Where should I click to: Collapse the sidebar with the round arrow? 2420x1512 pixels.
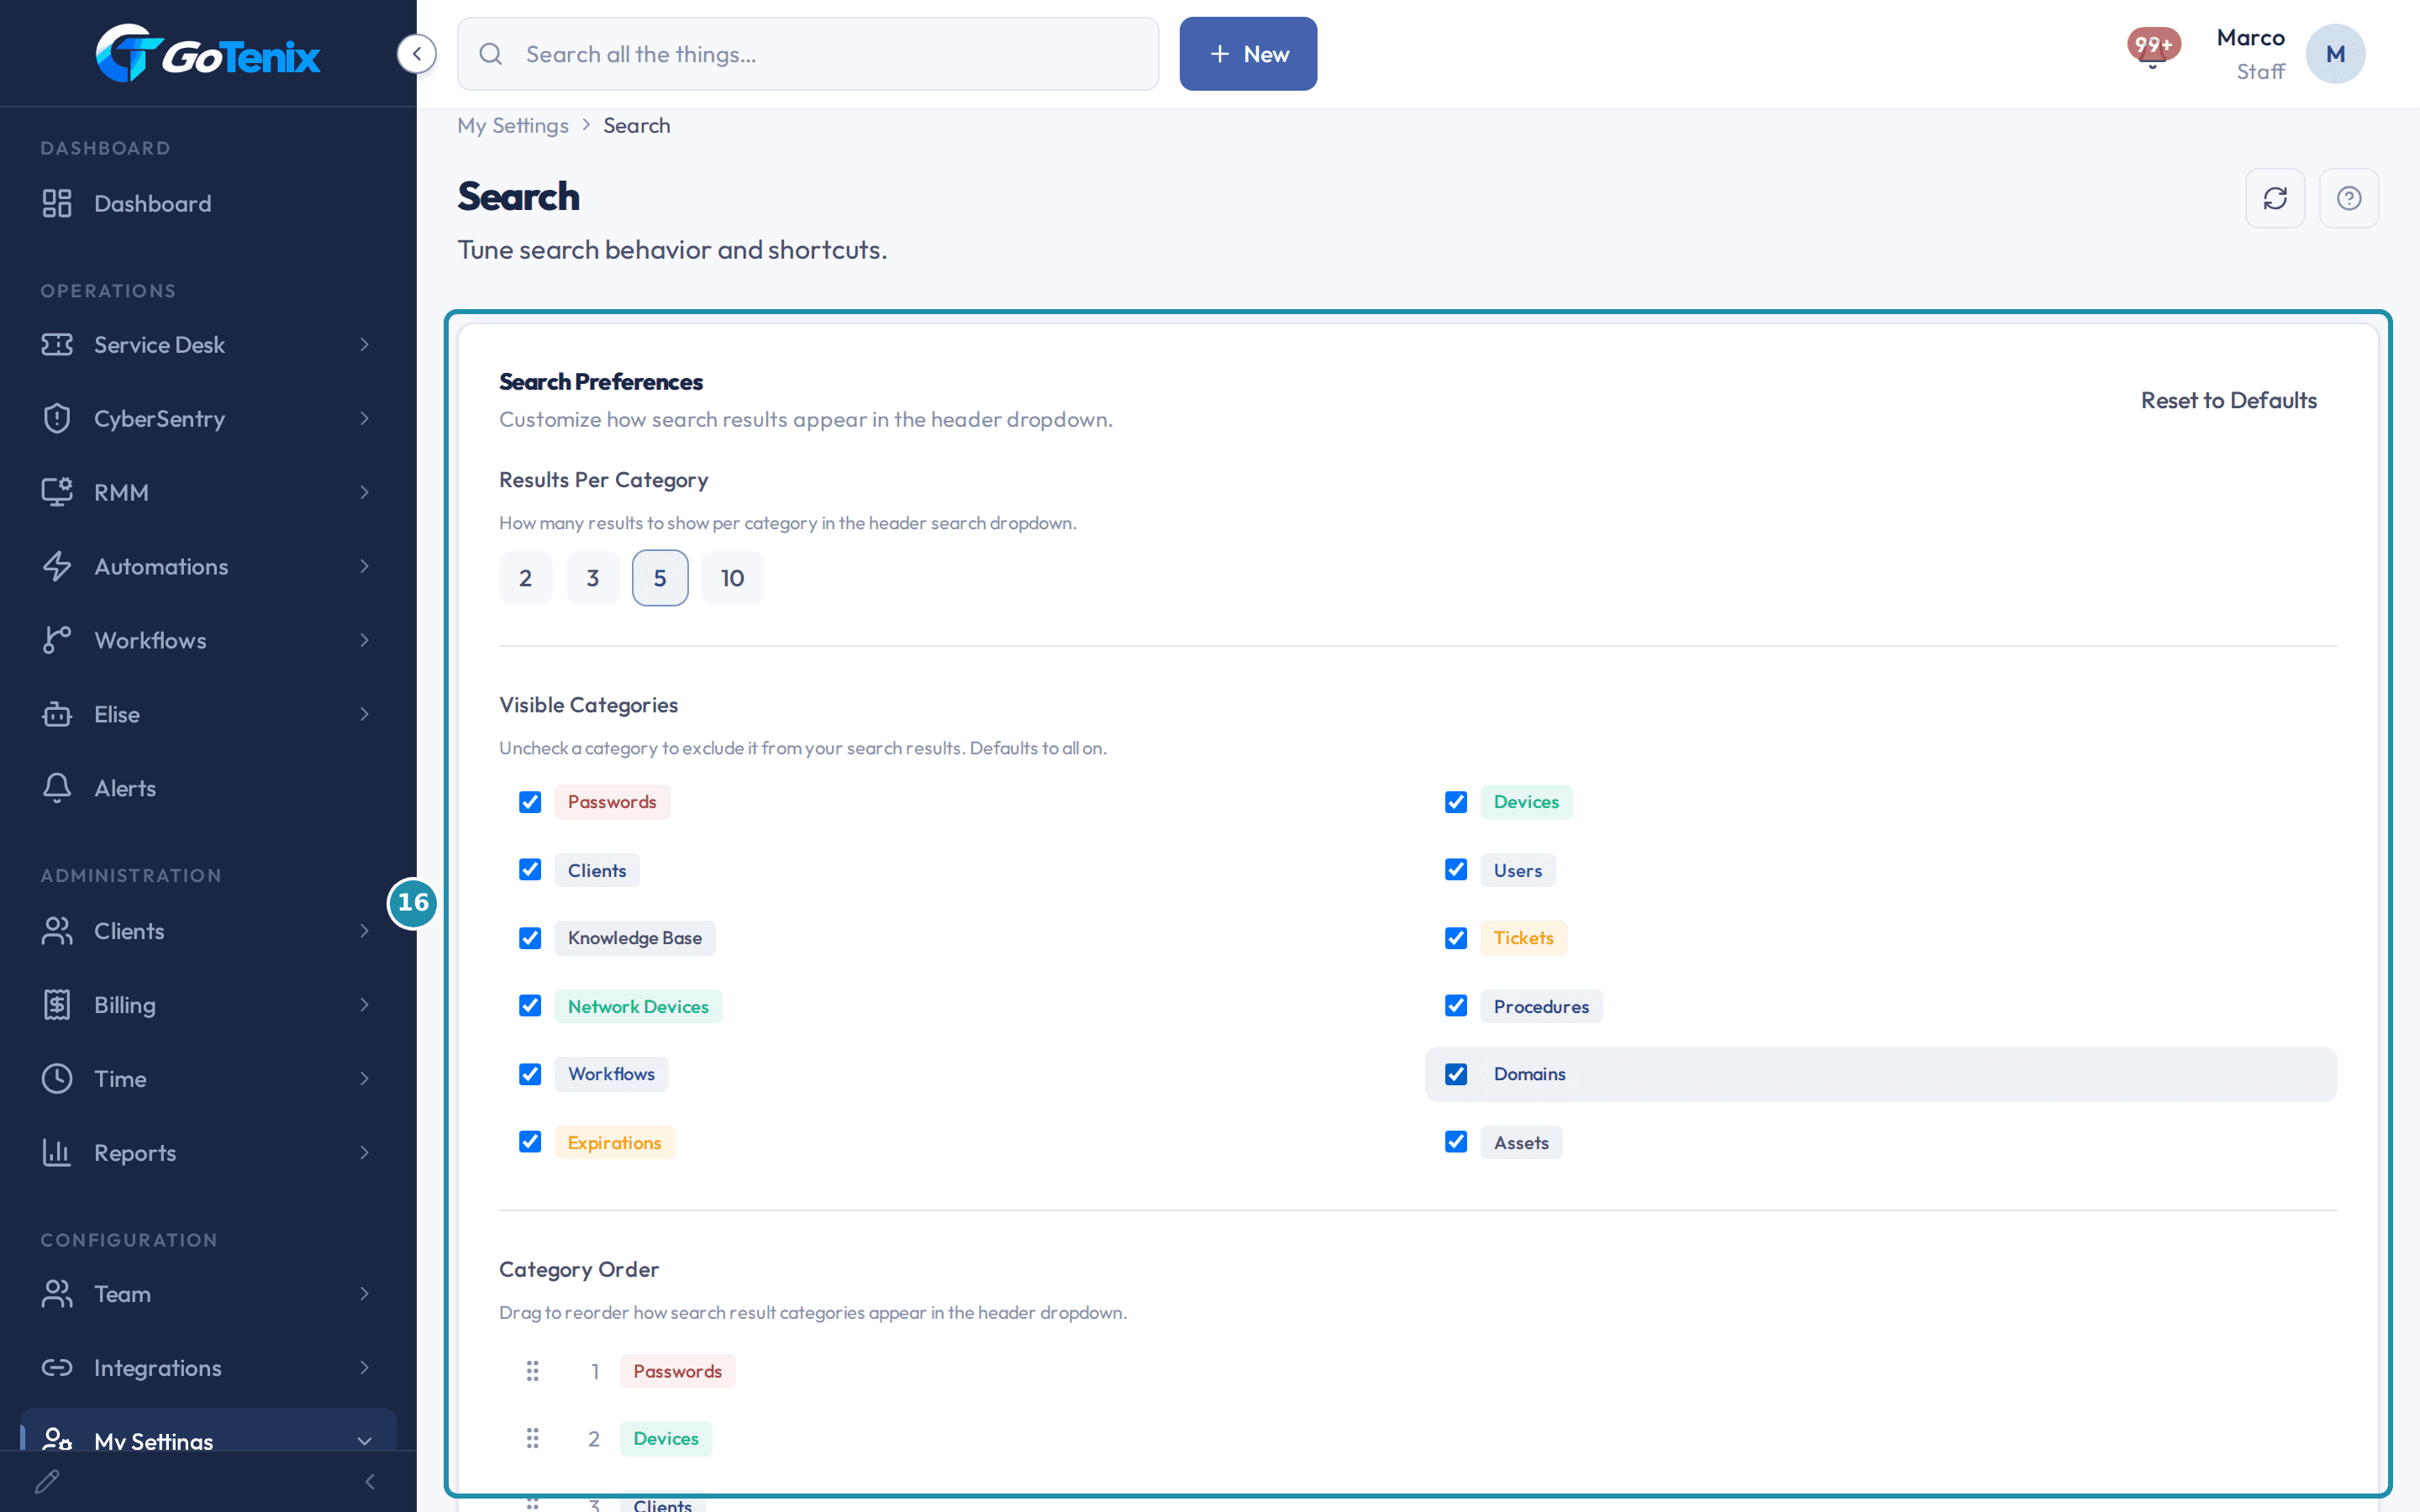point(416,54)
